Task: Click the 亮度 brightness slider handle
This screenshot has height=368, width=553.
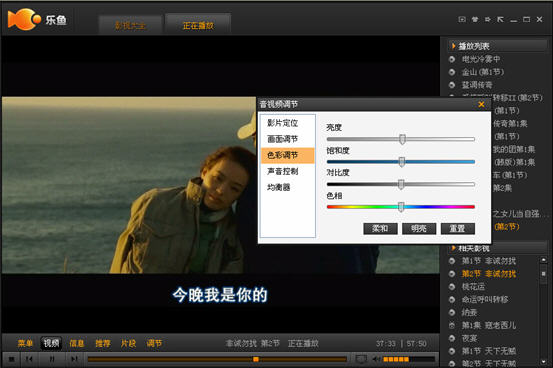Action: tap(402, 139)
